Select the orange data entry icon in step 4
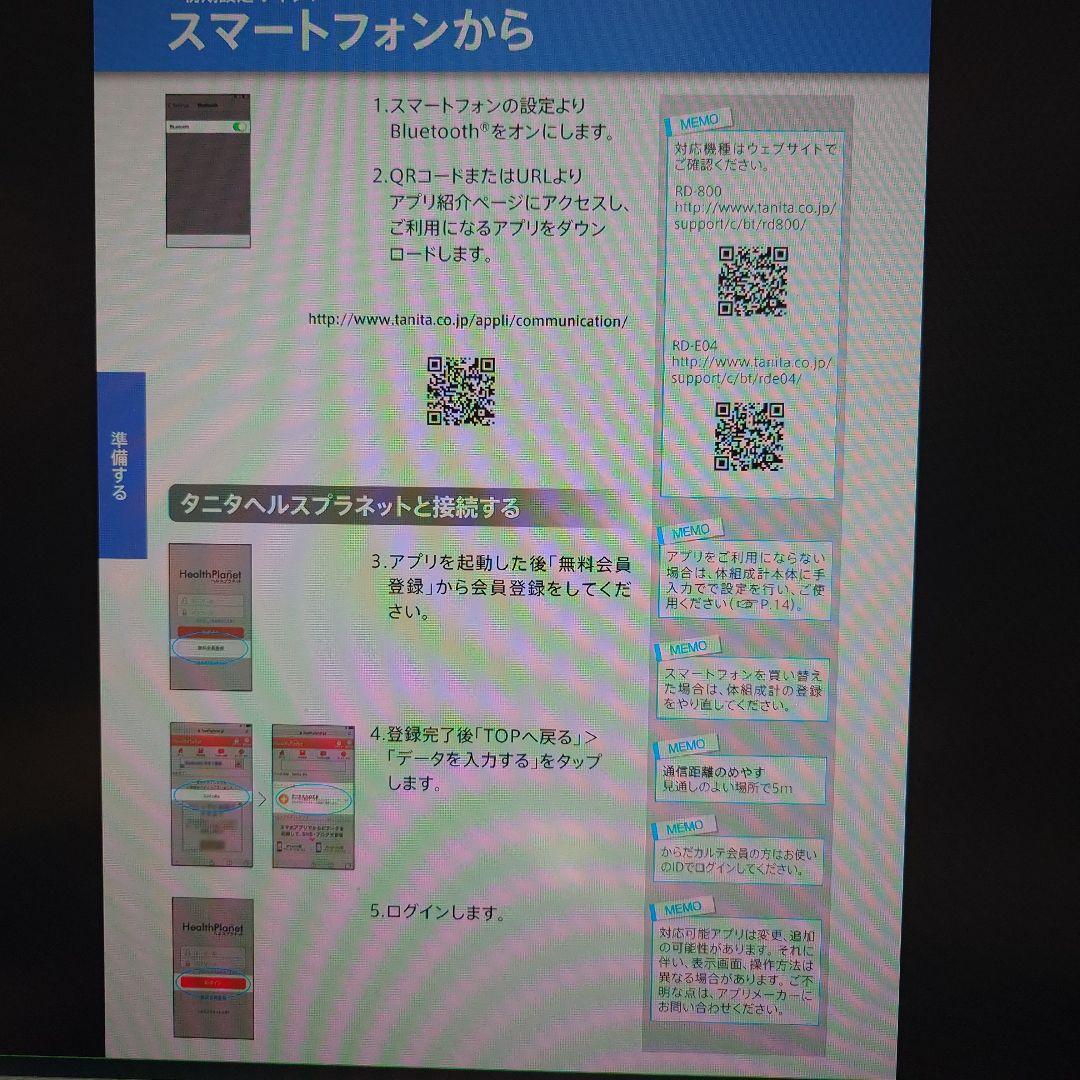Image resolution: width=1080 pixels, height=1080 pixels. (286, 798)
